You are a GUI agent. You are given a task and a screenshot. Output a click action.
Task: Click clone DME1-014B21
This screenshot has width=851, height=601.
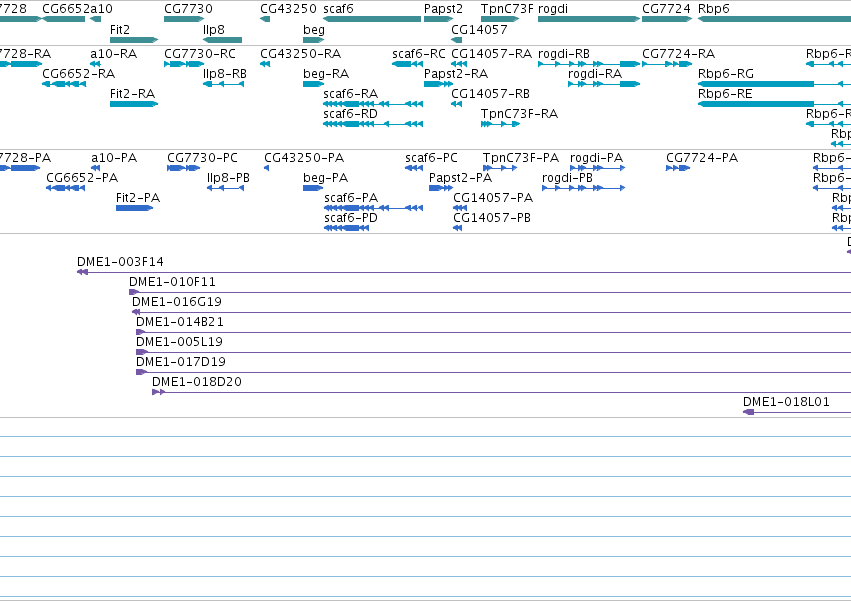coord(493,332)
